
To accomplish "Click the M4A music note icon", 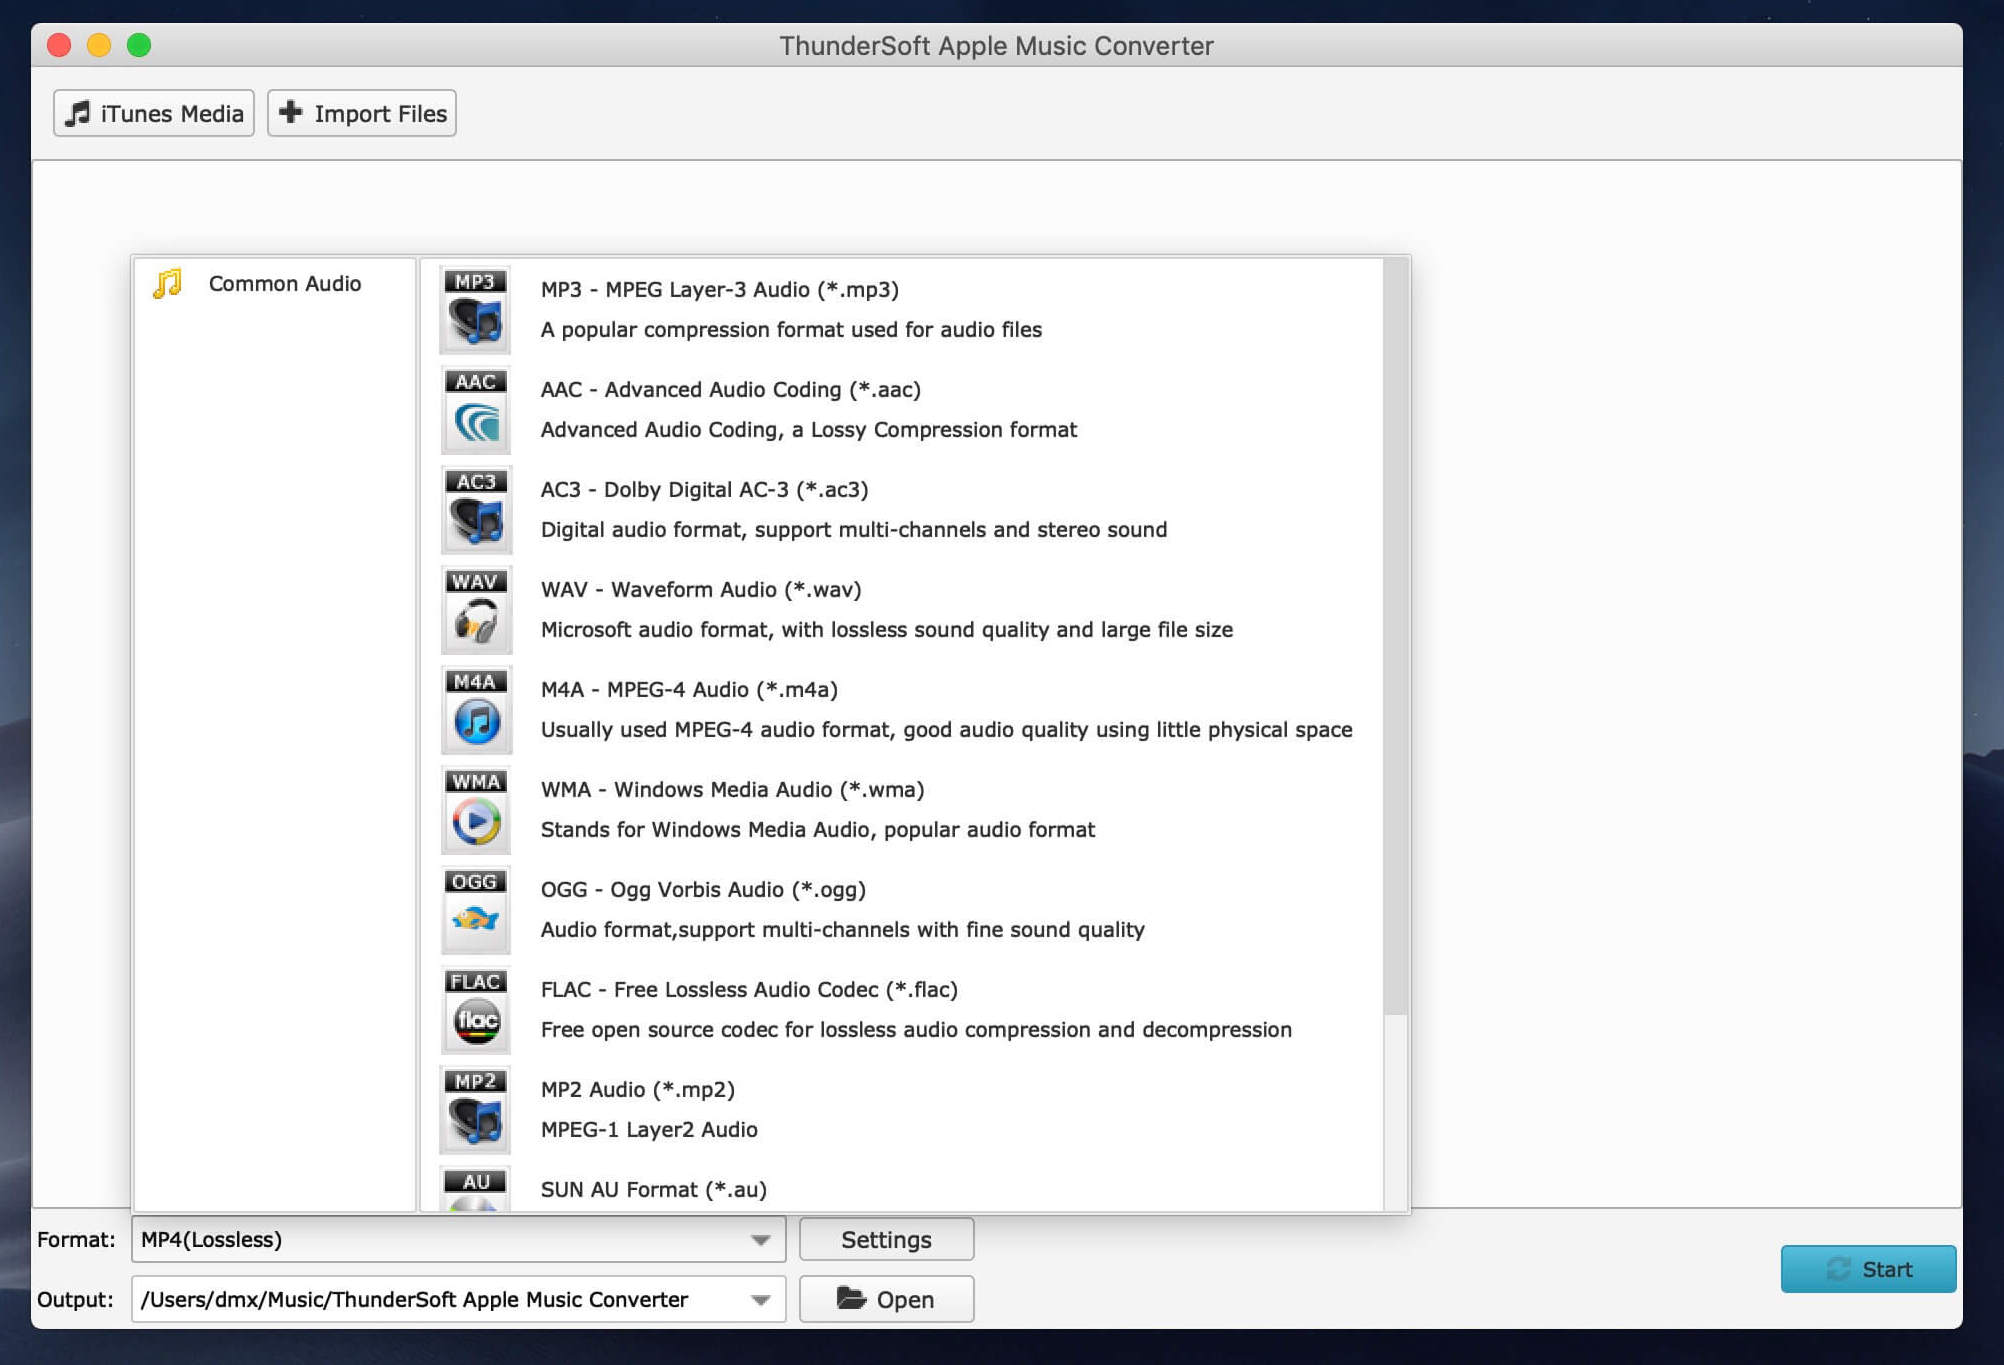I will [x=475, y=710].
